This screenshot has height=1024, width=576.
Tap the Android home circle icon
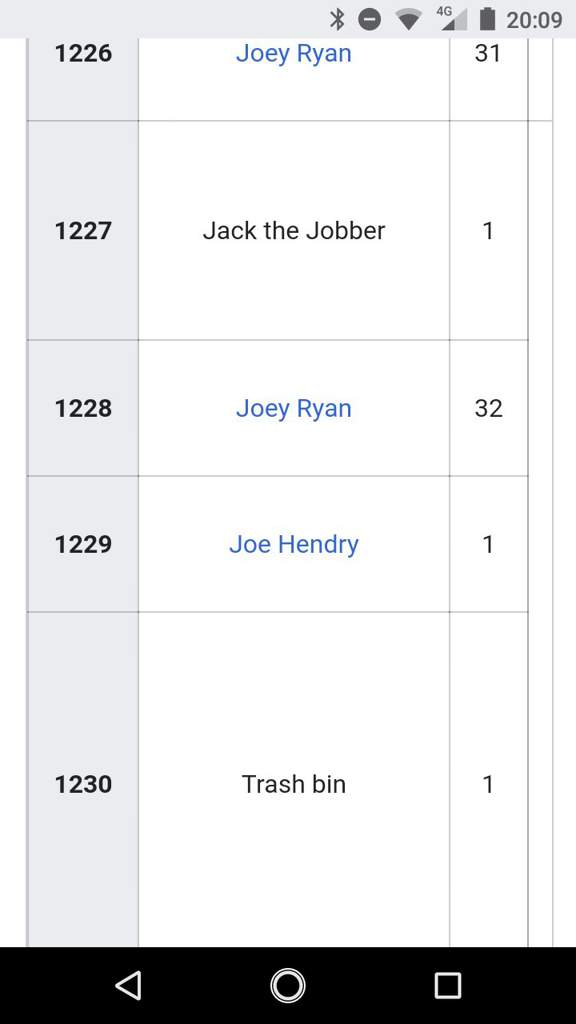288,985
